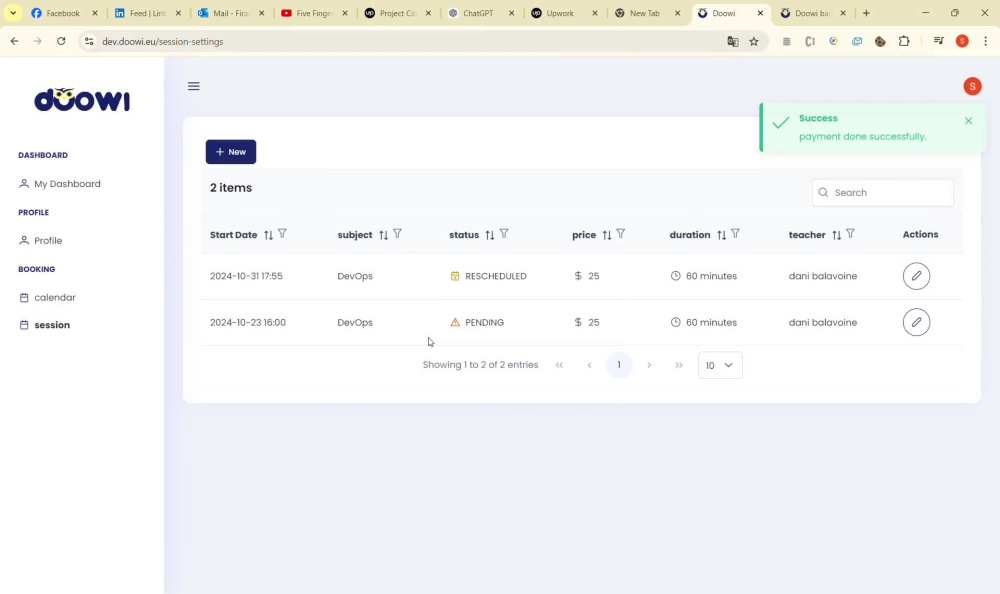The width and height of the screenshot is (1000, 594).
Task: Filter the subject column
Action: tap(397, 234)
